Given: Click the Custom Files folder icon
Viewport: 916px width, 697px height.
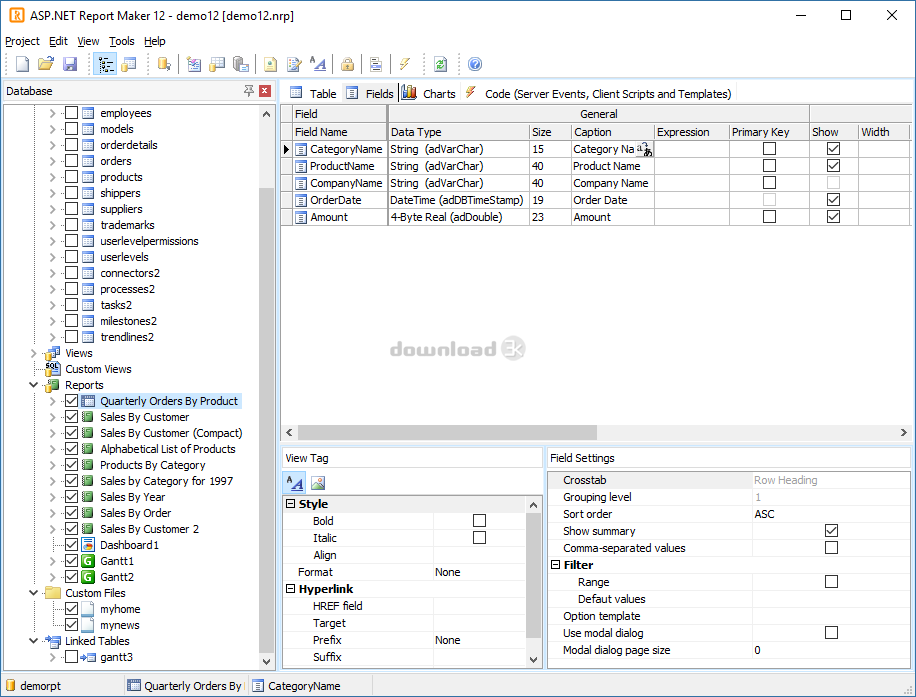Looking at the screenshot, I should [53, 593].
